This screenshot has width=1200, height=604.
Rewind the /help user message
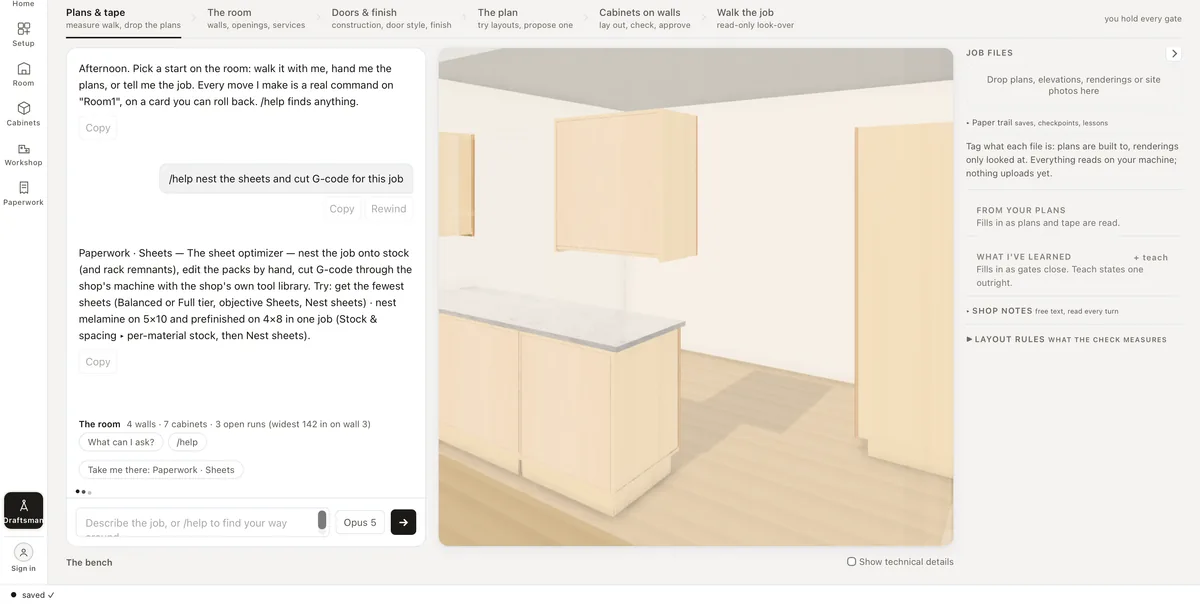click(x=388, y=209)
